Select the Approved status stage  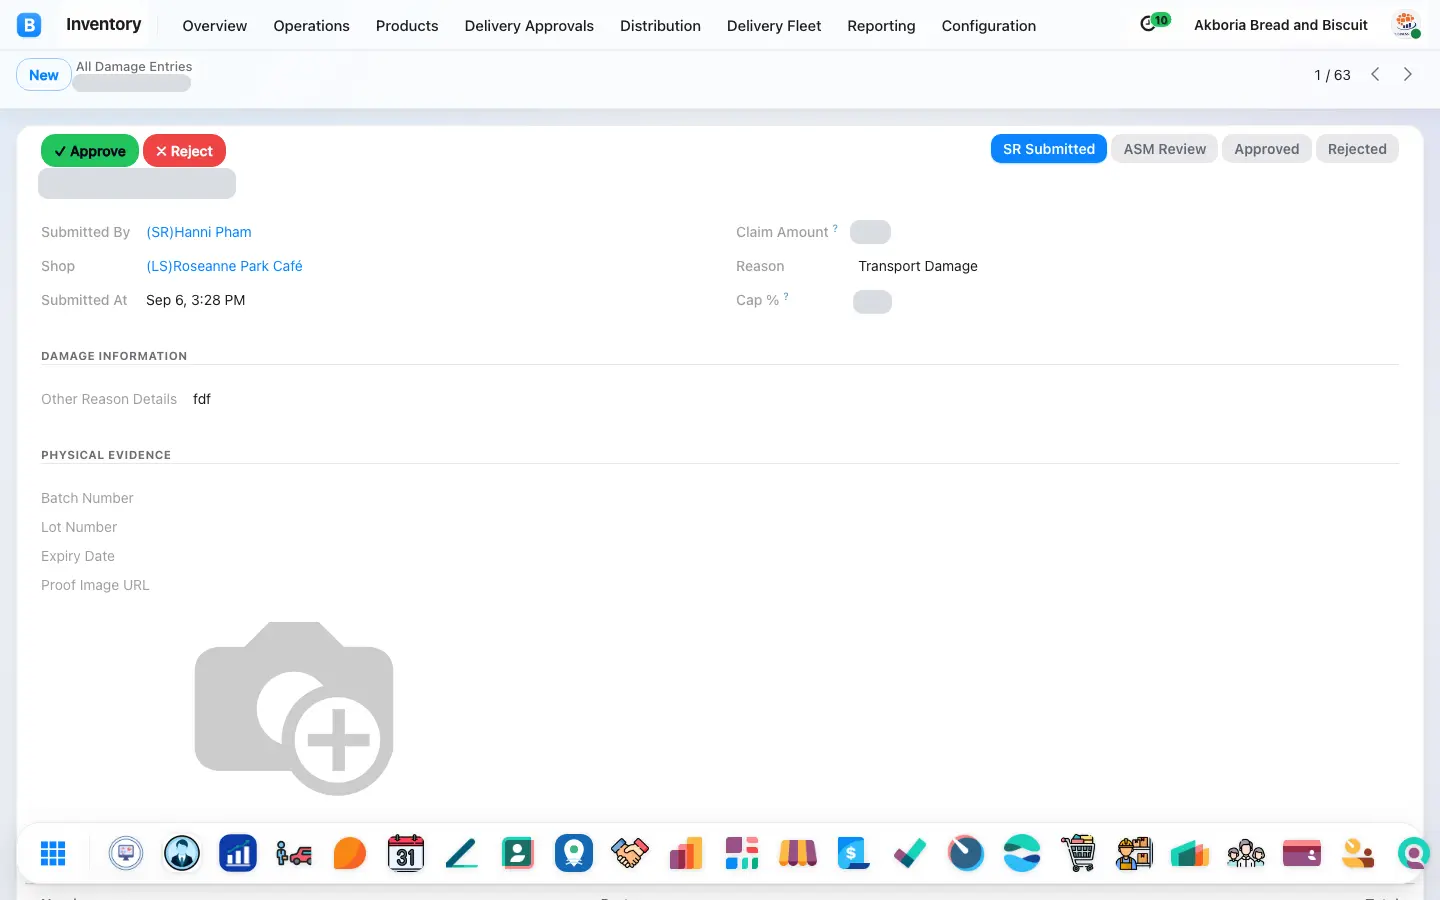pos(1267,149)
